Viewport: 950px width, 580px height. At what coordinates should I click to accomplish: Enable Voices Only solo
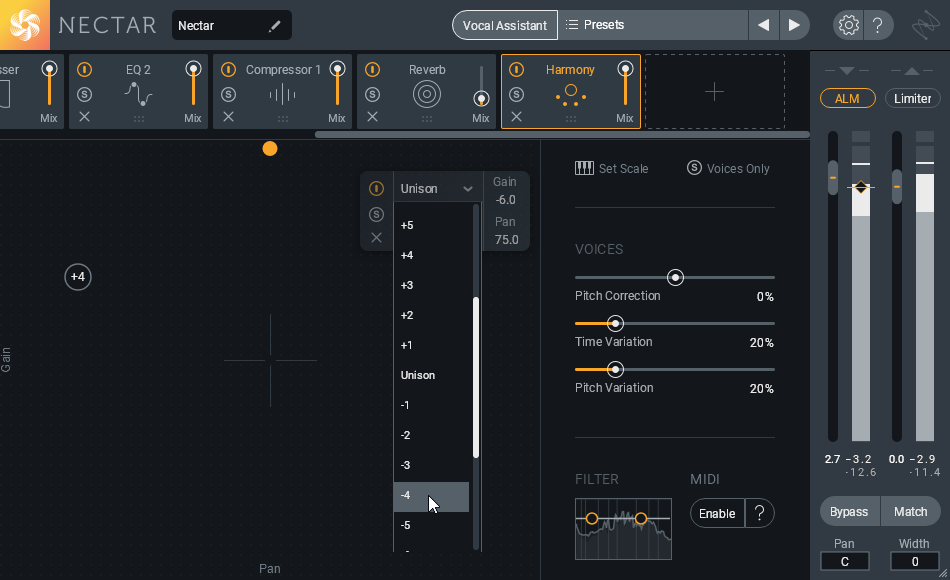click(694, 168)
